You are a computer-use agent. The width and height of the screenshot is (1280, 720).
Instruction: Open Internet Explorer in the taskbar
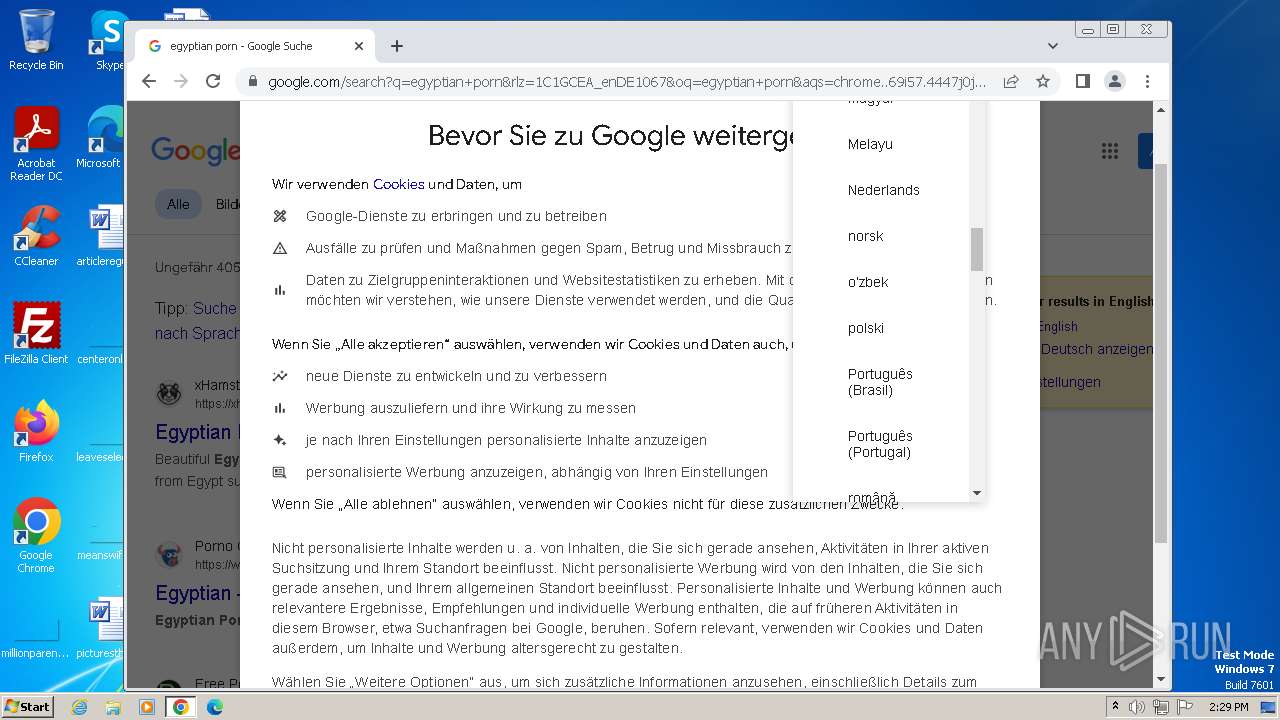(x=79, y=707)
